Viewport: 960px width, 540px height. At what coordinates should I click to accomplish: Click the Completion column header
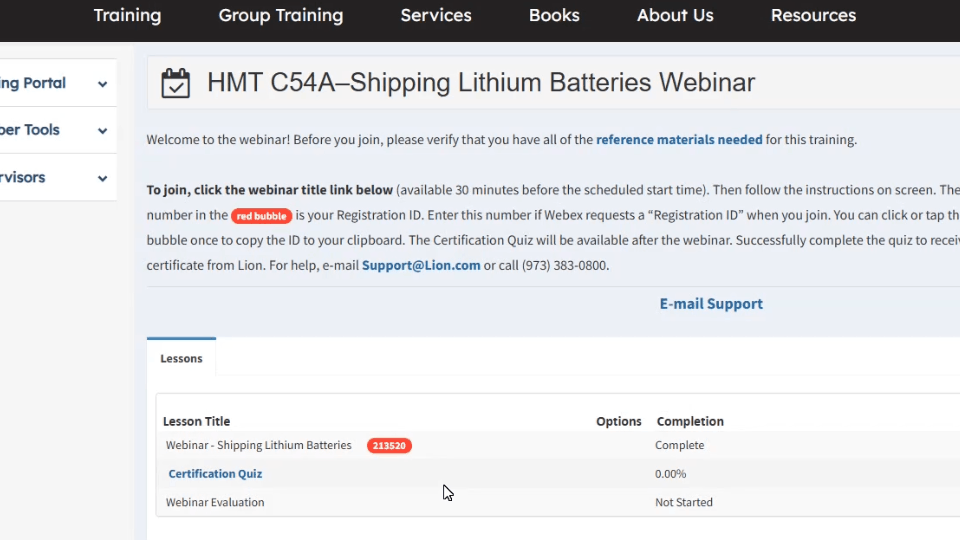pyautogui.click(x=690, y=421)
